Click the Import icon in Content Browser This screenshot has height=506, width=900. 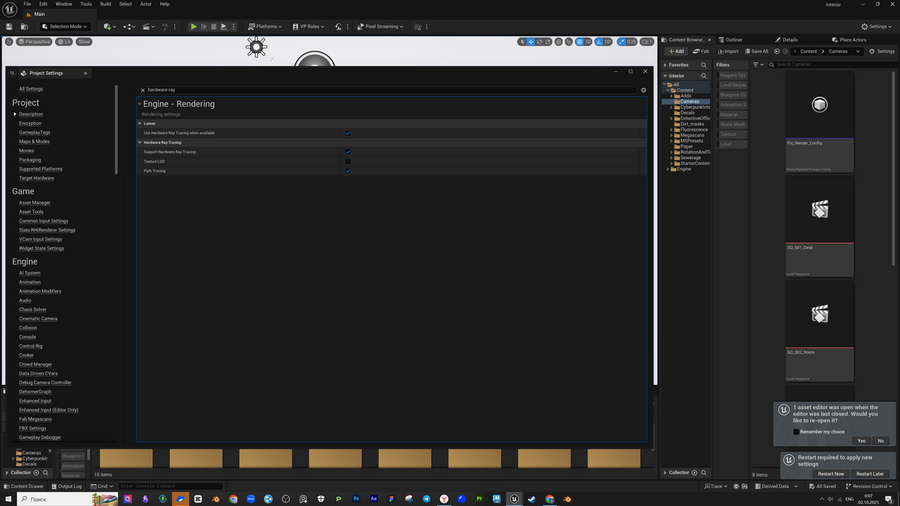coord(729,51)
